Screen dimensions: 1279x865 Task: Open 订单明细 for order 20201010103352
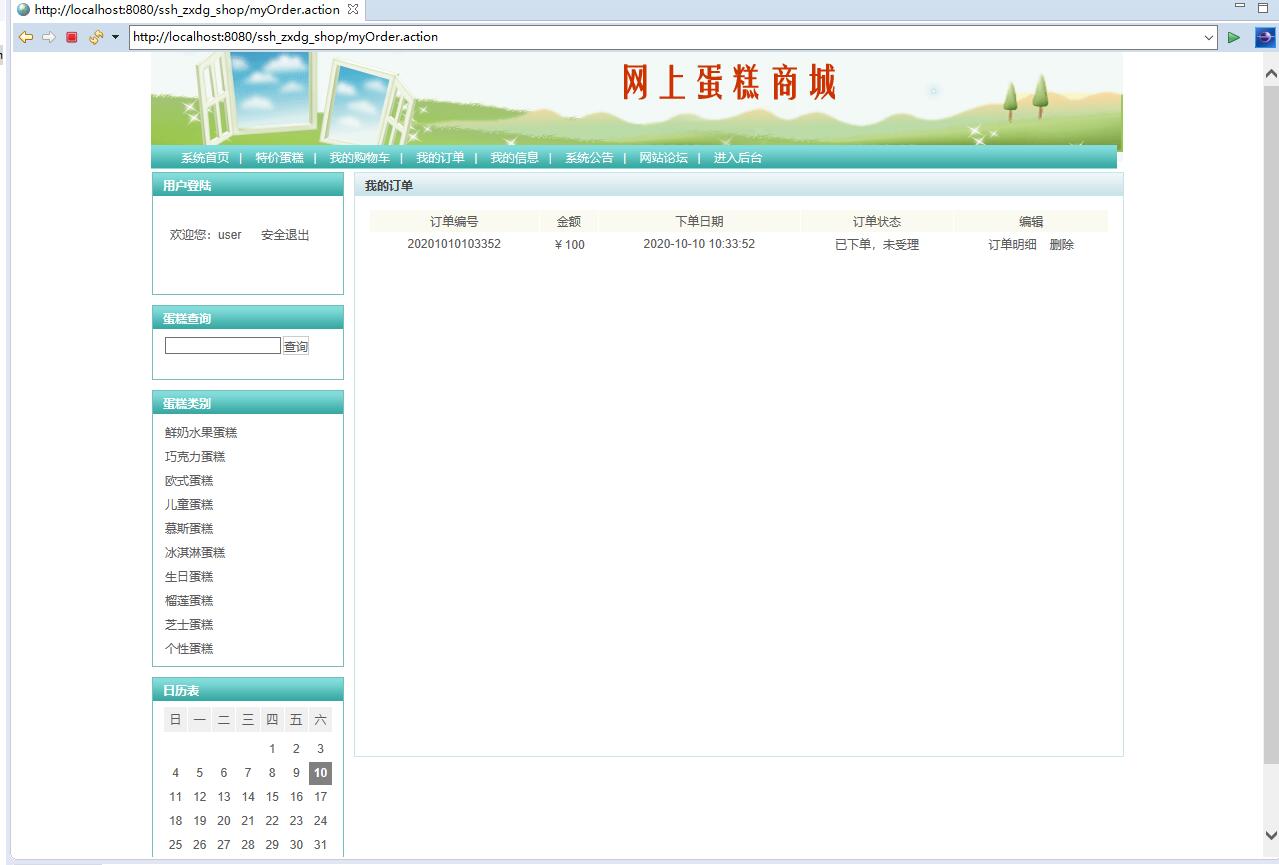pyautogui.click(x=1012, y=245)
